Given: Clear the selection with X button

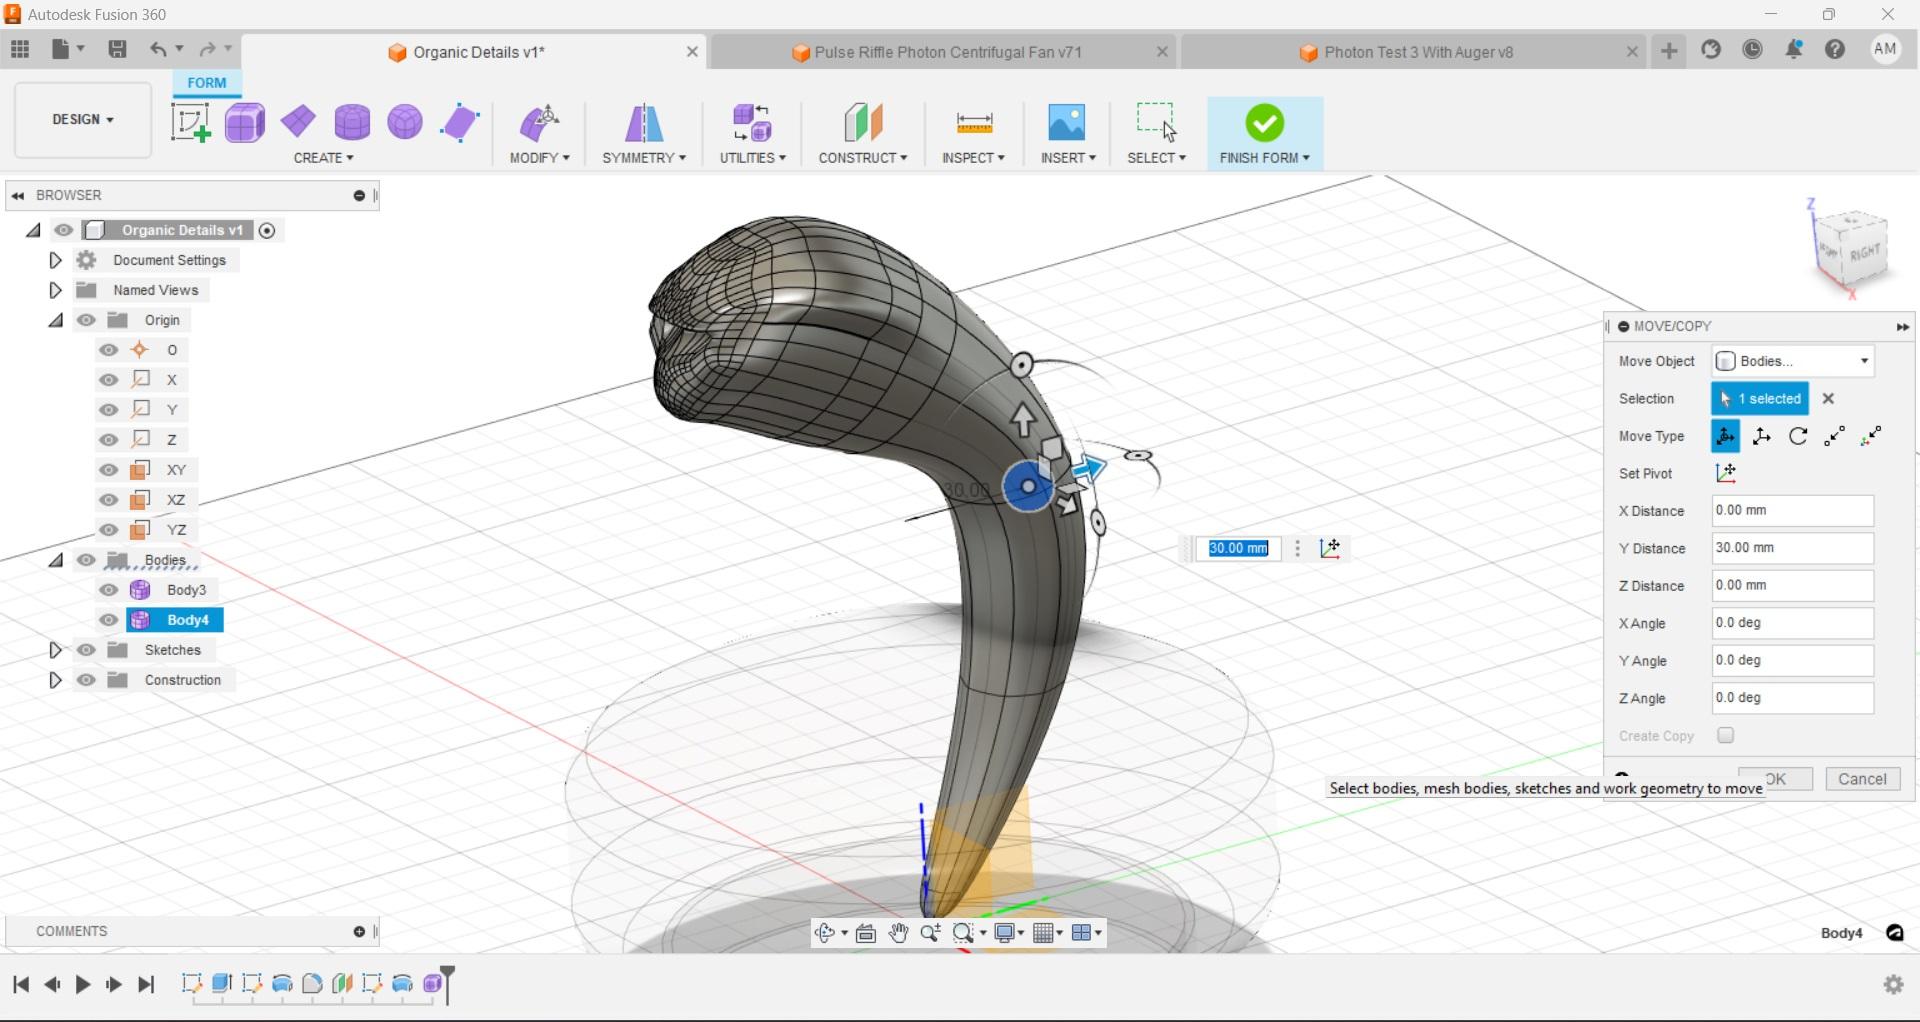Looking at the screenshot, I should point(1829,398).
